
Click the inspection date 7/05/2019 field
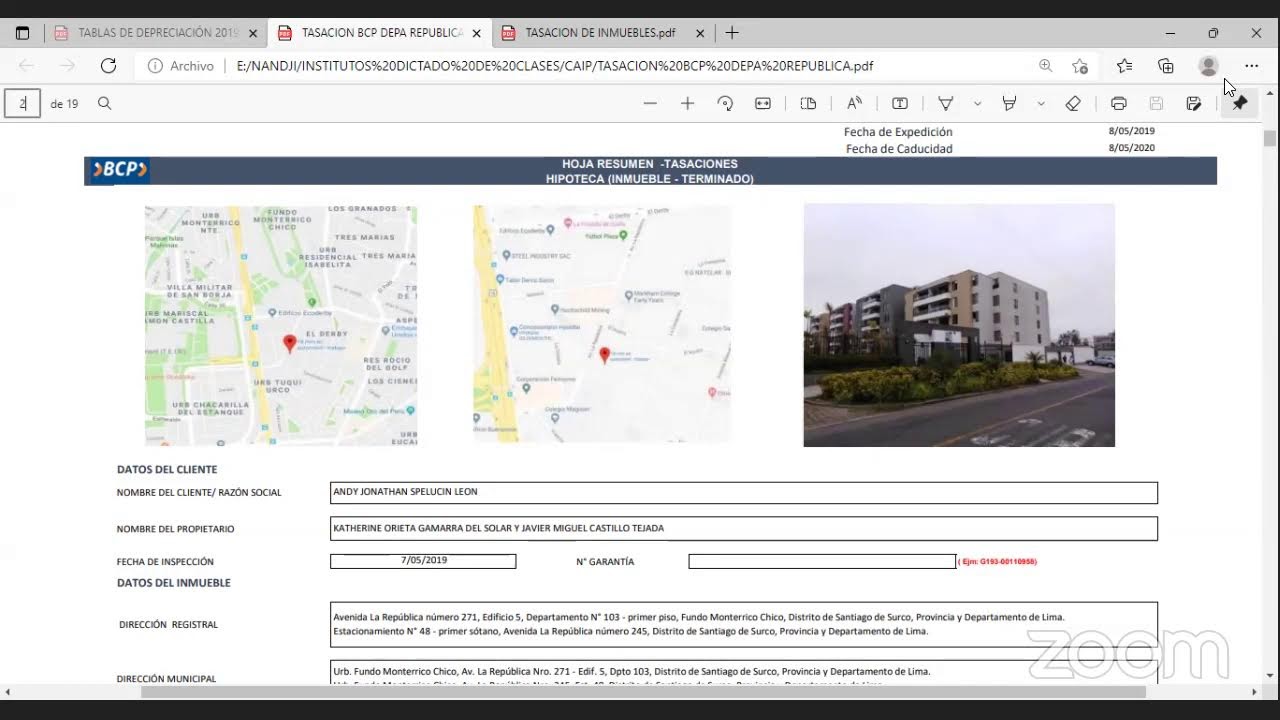click(x=423, y=561)
